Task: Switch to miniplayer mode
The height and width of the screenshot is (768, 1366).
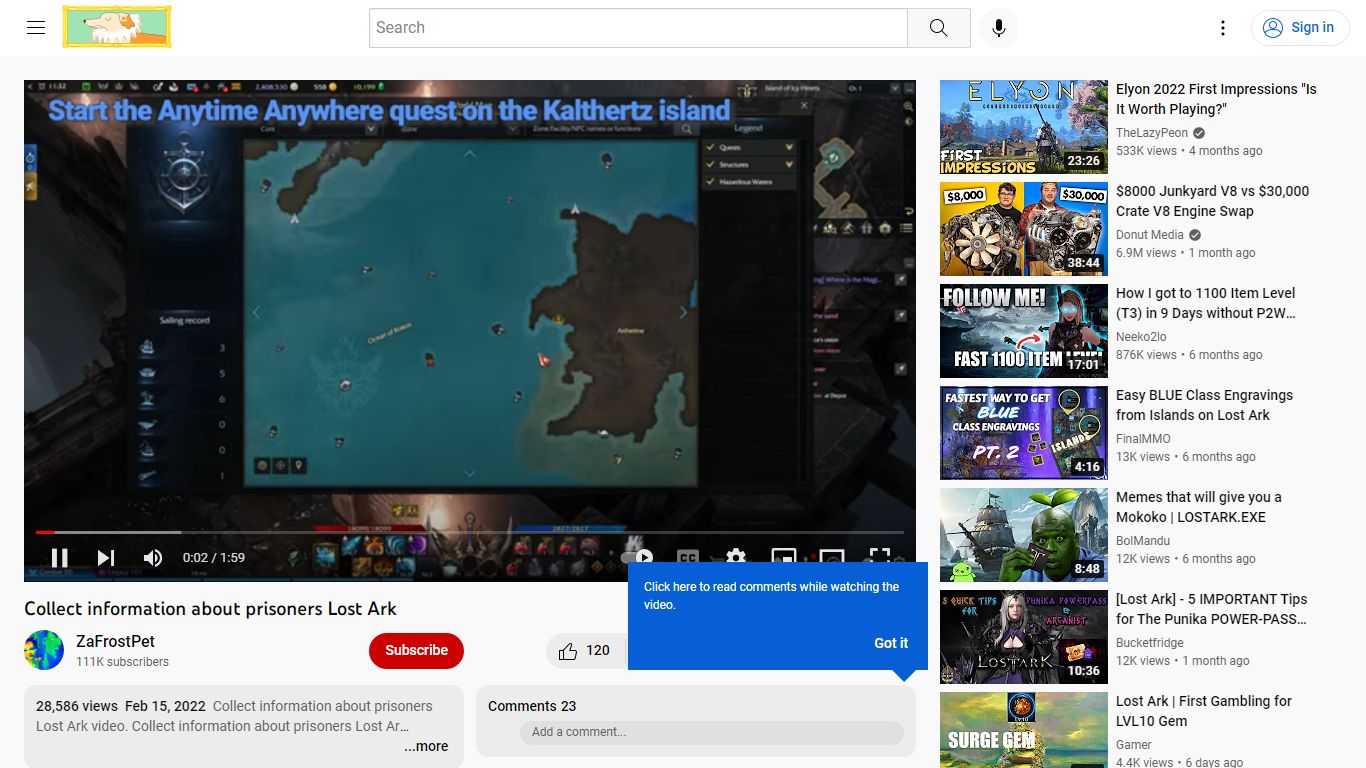Action: coord(784,558)
